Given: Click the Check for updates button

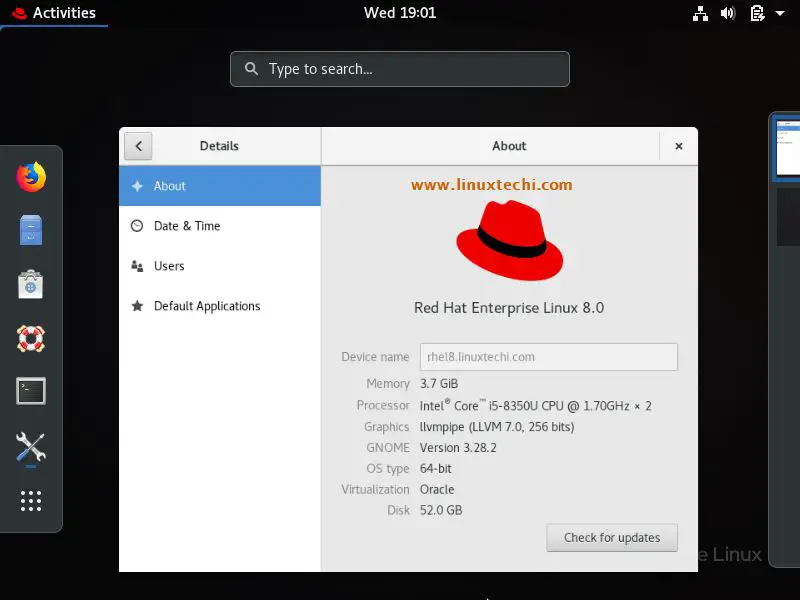Looking at the screenshot, I should click(612, 538).
